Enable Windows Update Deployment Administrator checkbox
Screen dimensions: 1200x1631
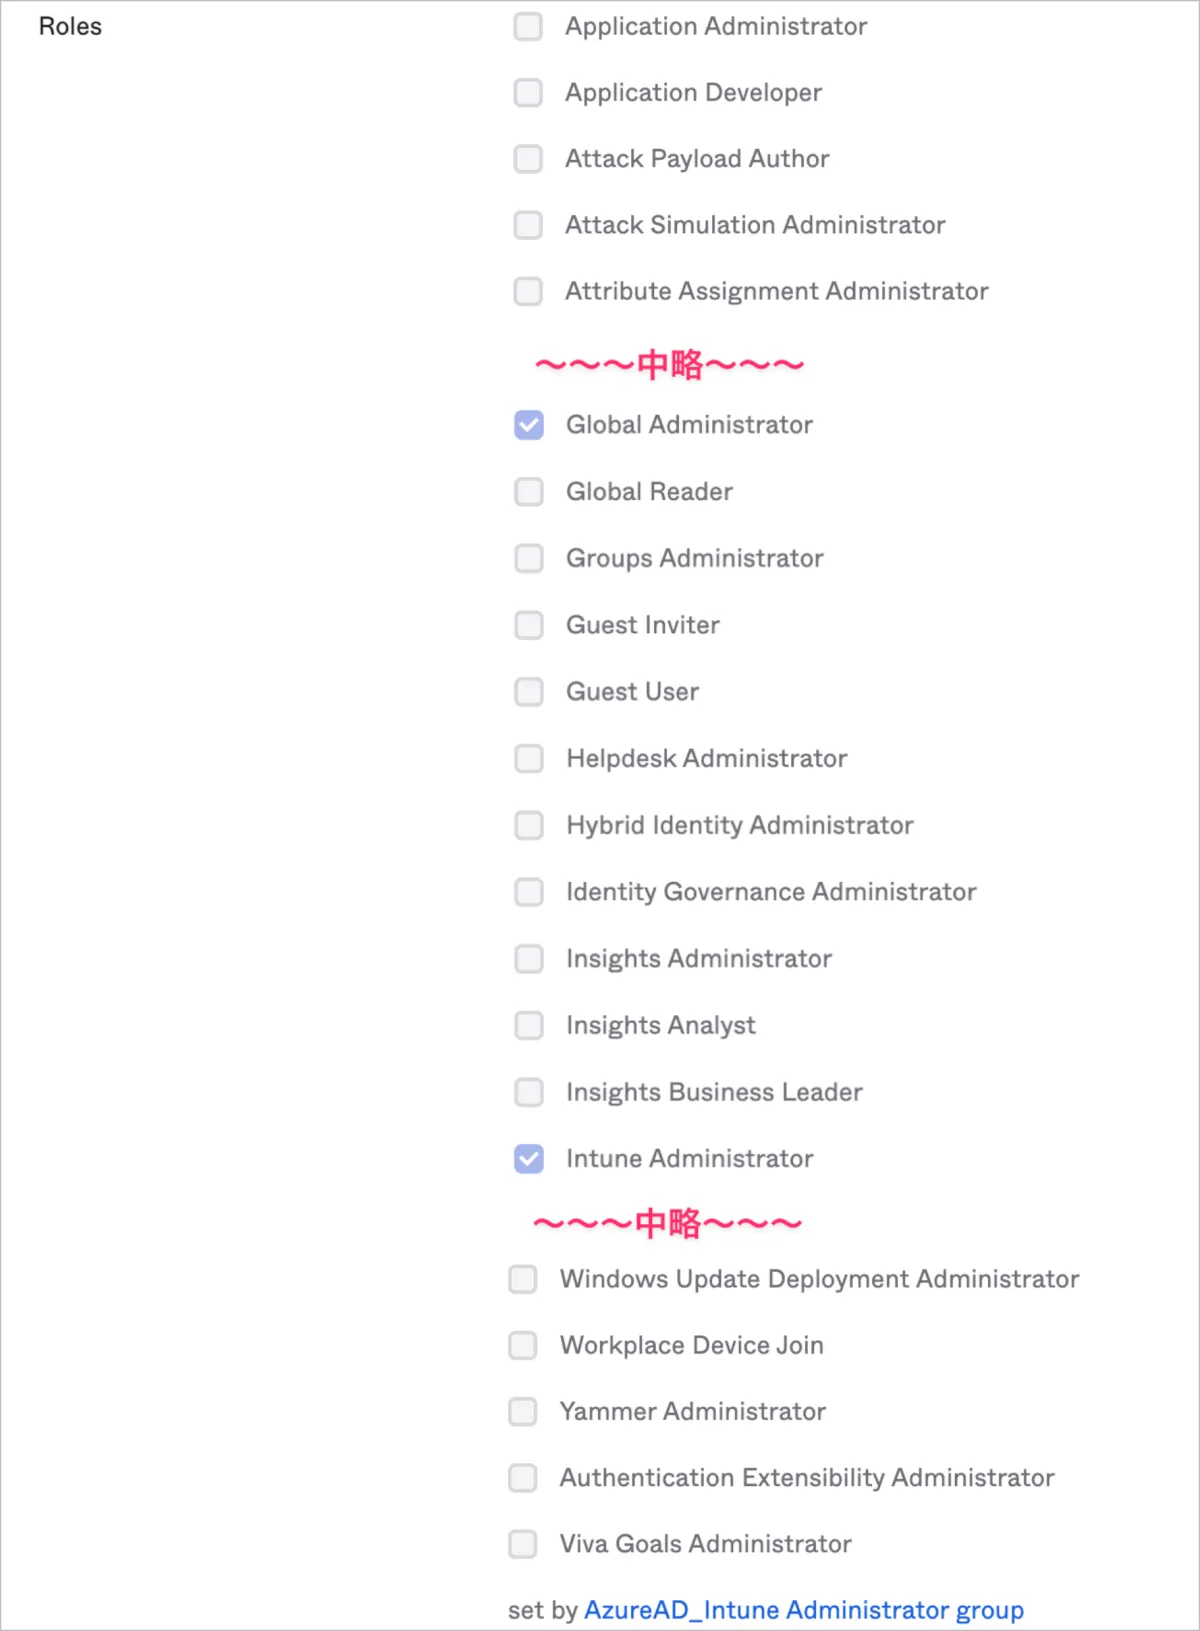(x=523, y=1279)
